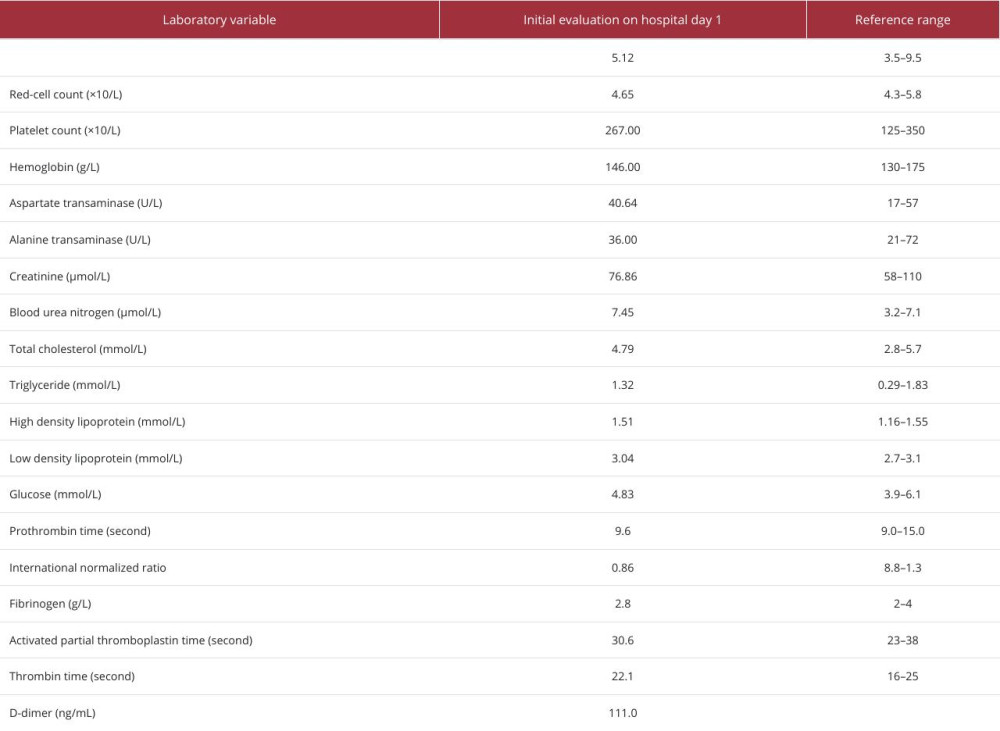Click the 'Aspartate transaminase (U/L)' label
The height and width of the screenshot is (731, 1000).
[85, 203]
